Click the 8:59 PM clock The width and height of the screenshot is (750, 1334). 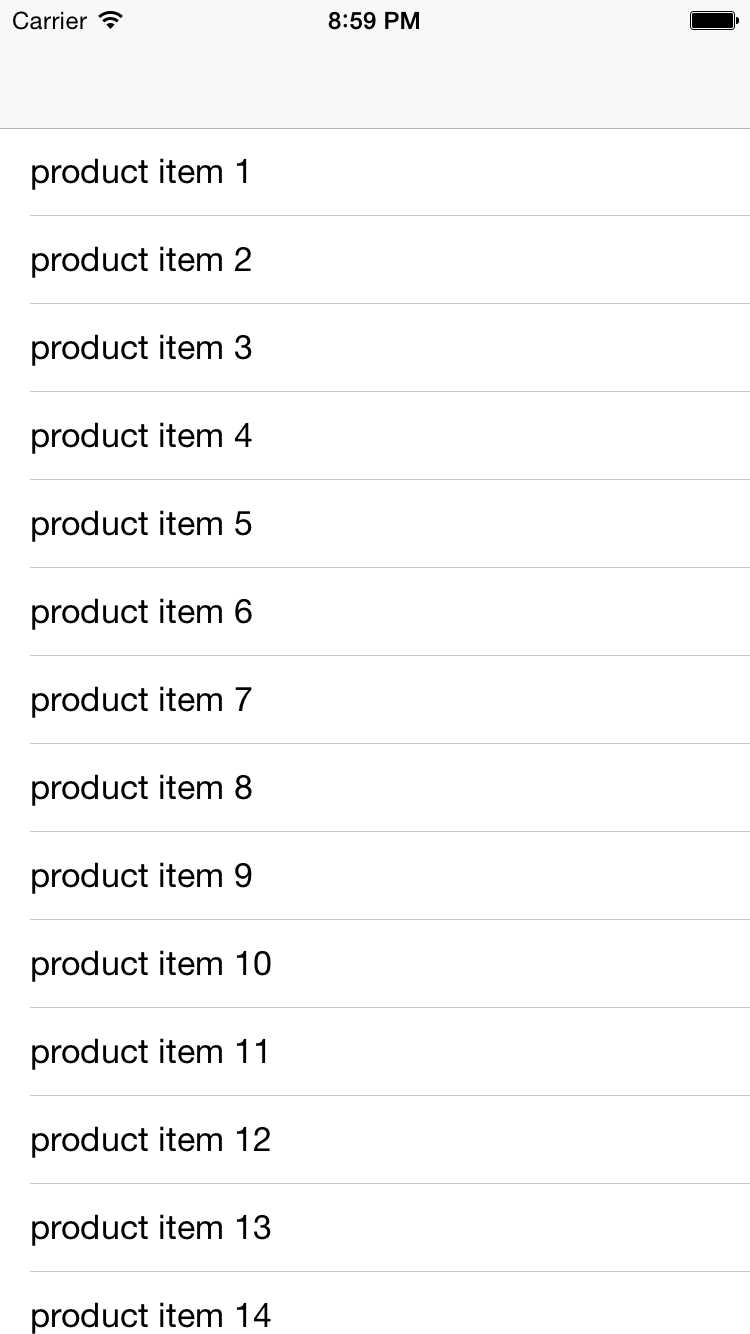pyautogui.click(x=374, y=21)
